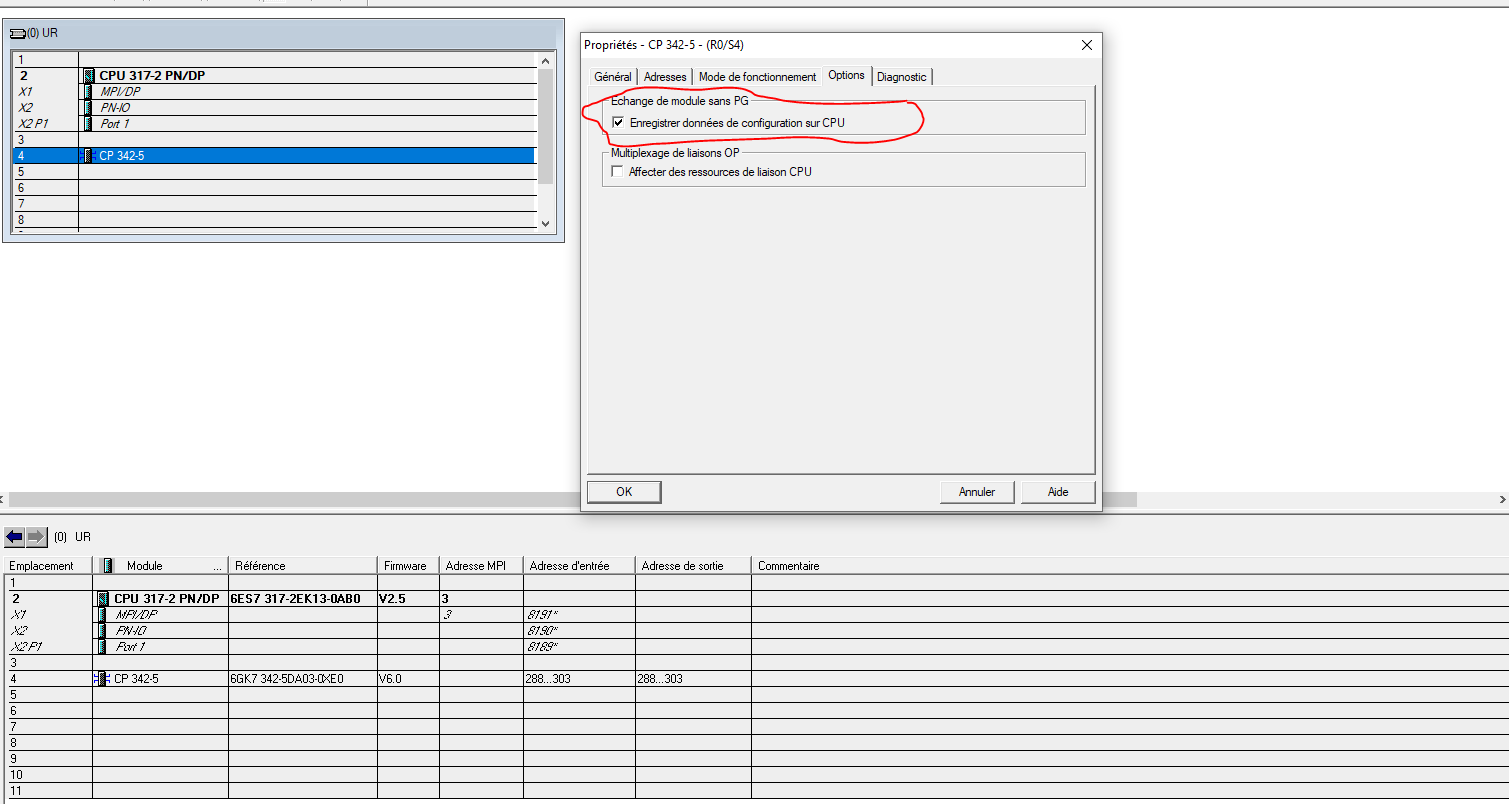Open the Adresses tab
Screen dimensions: 1509x804
(x=665, y=77)
